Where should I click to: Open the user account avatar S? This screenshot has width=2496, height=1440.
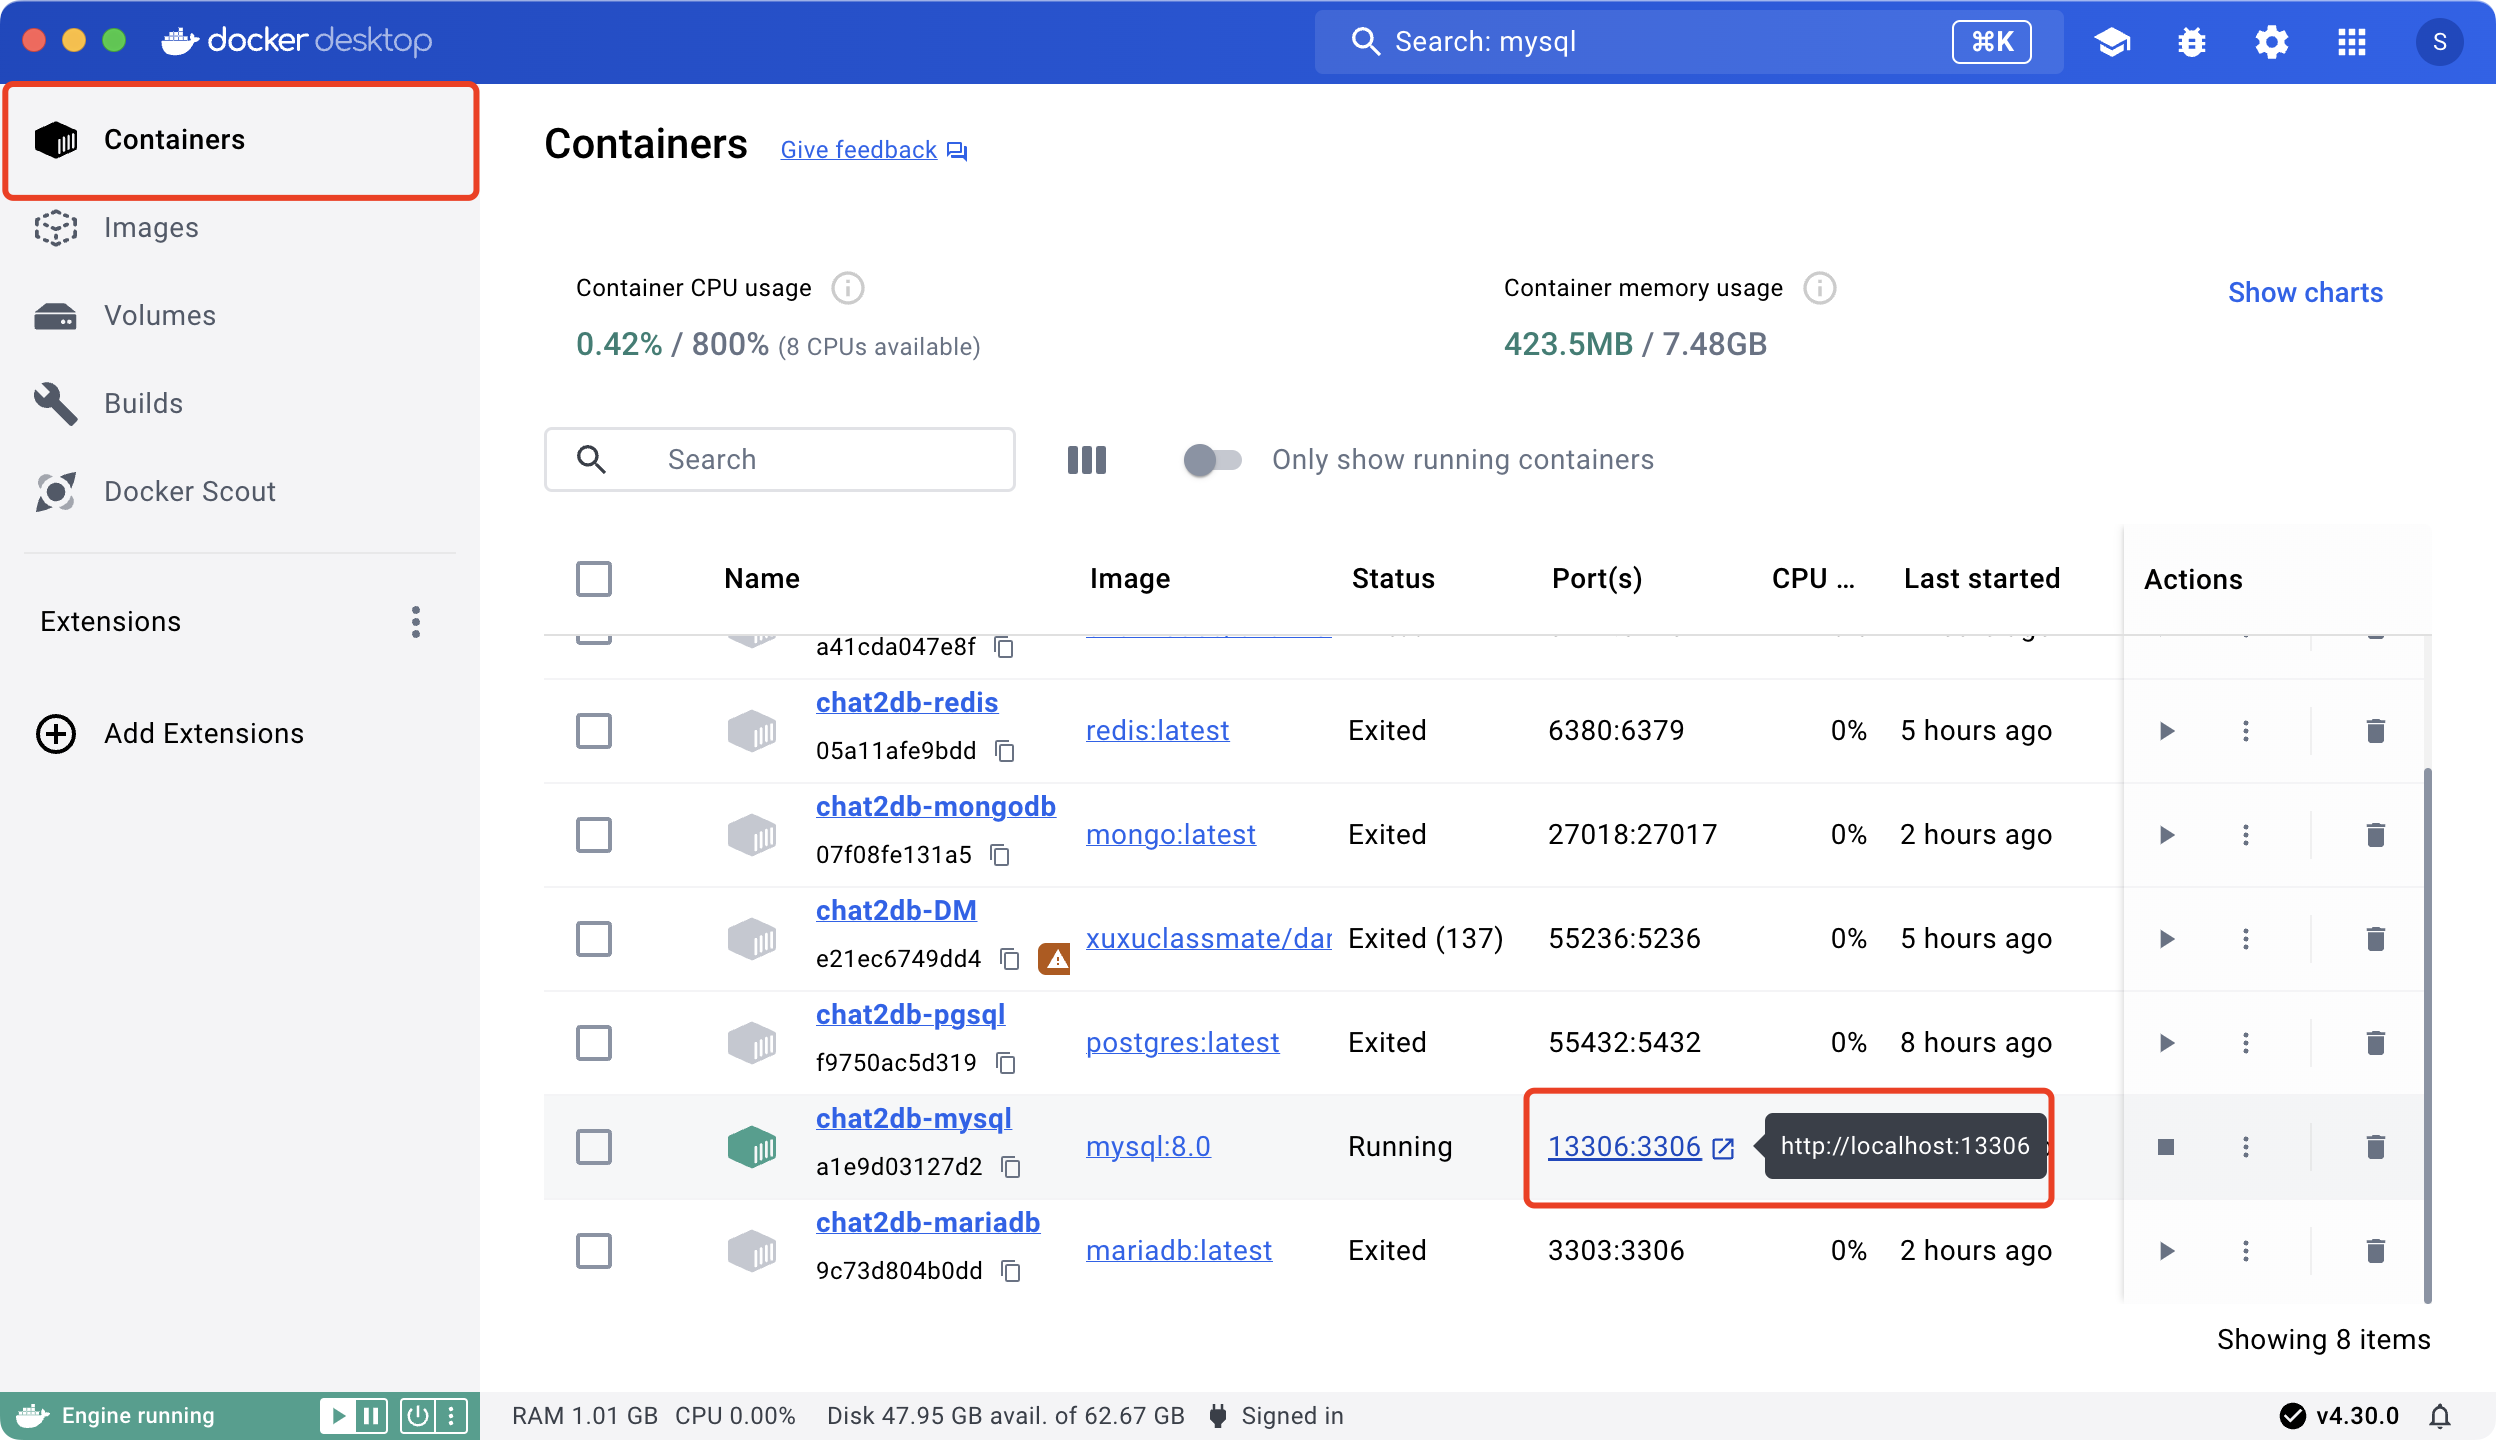2440,42
